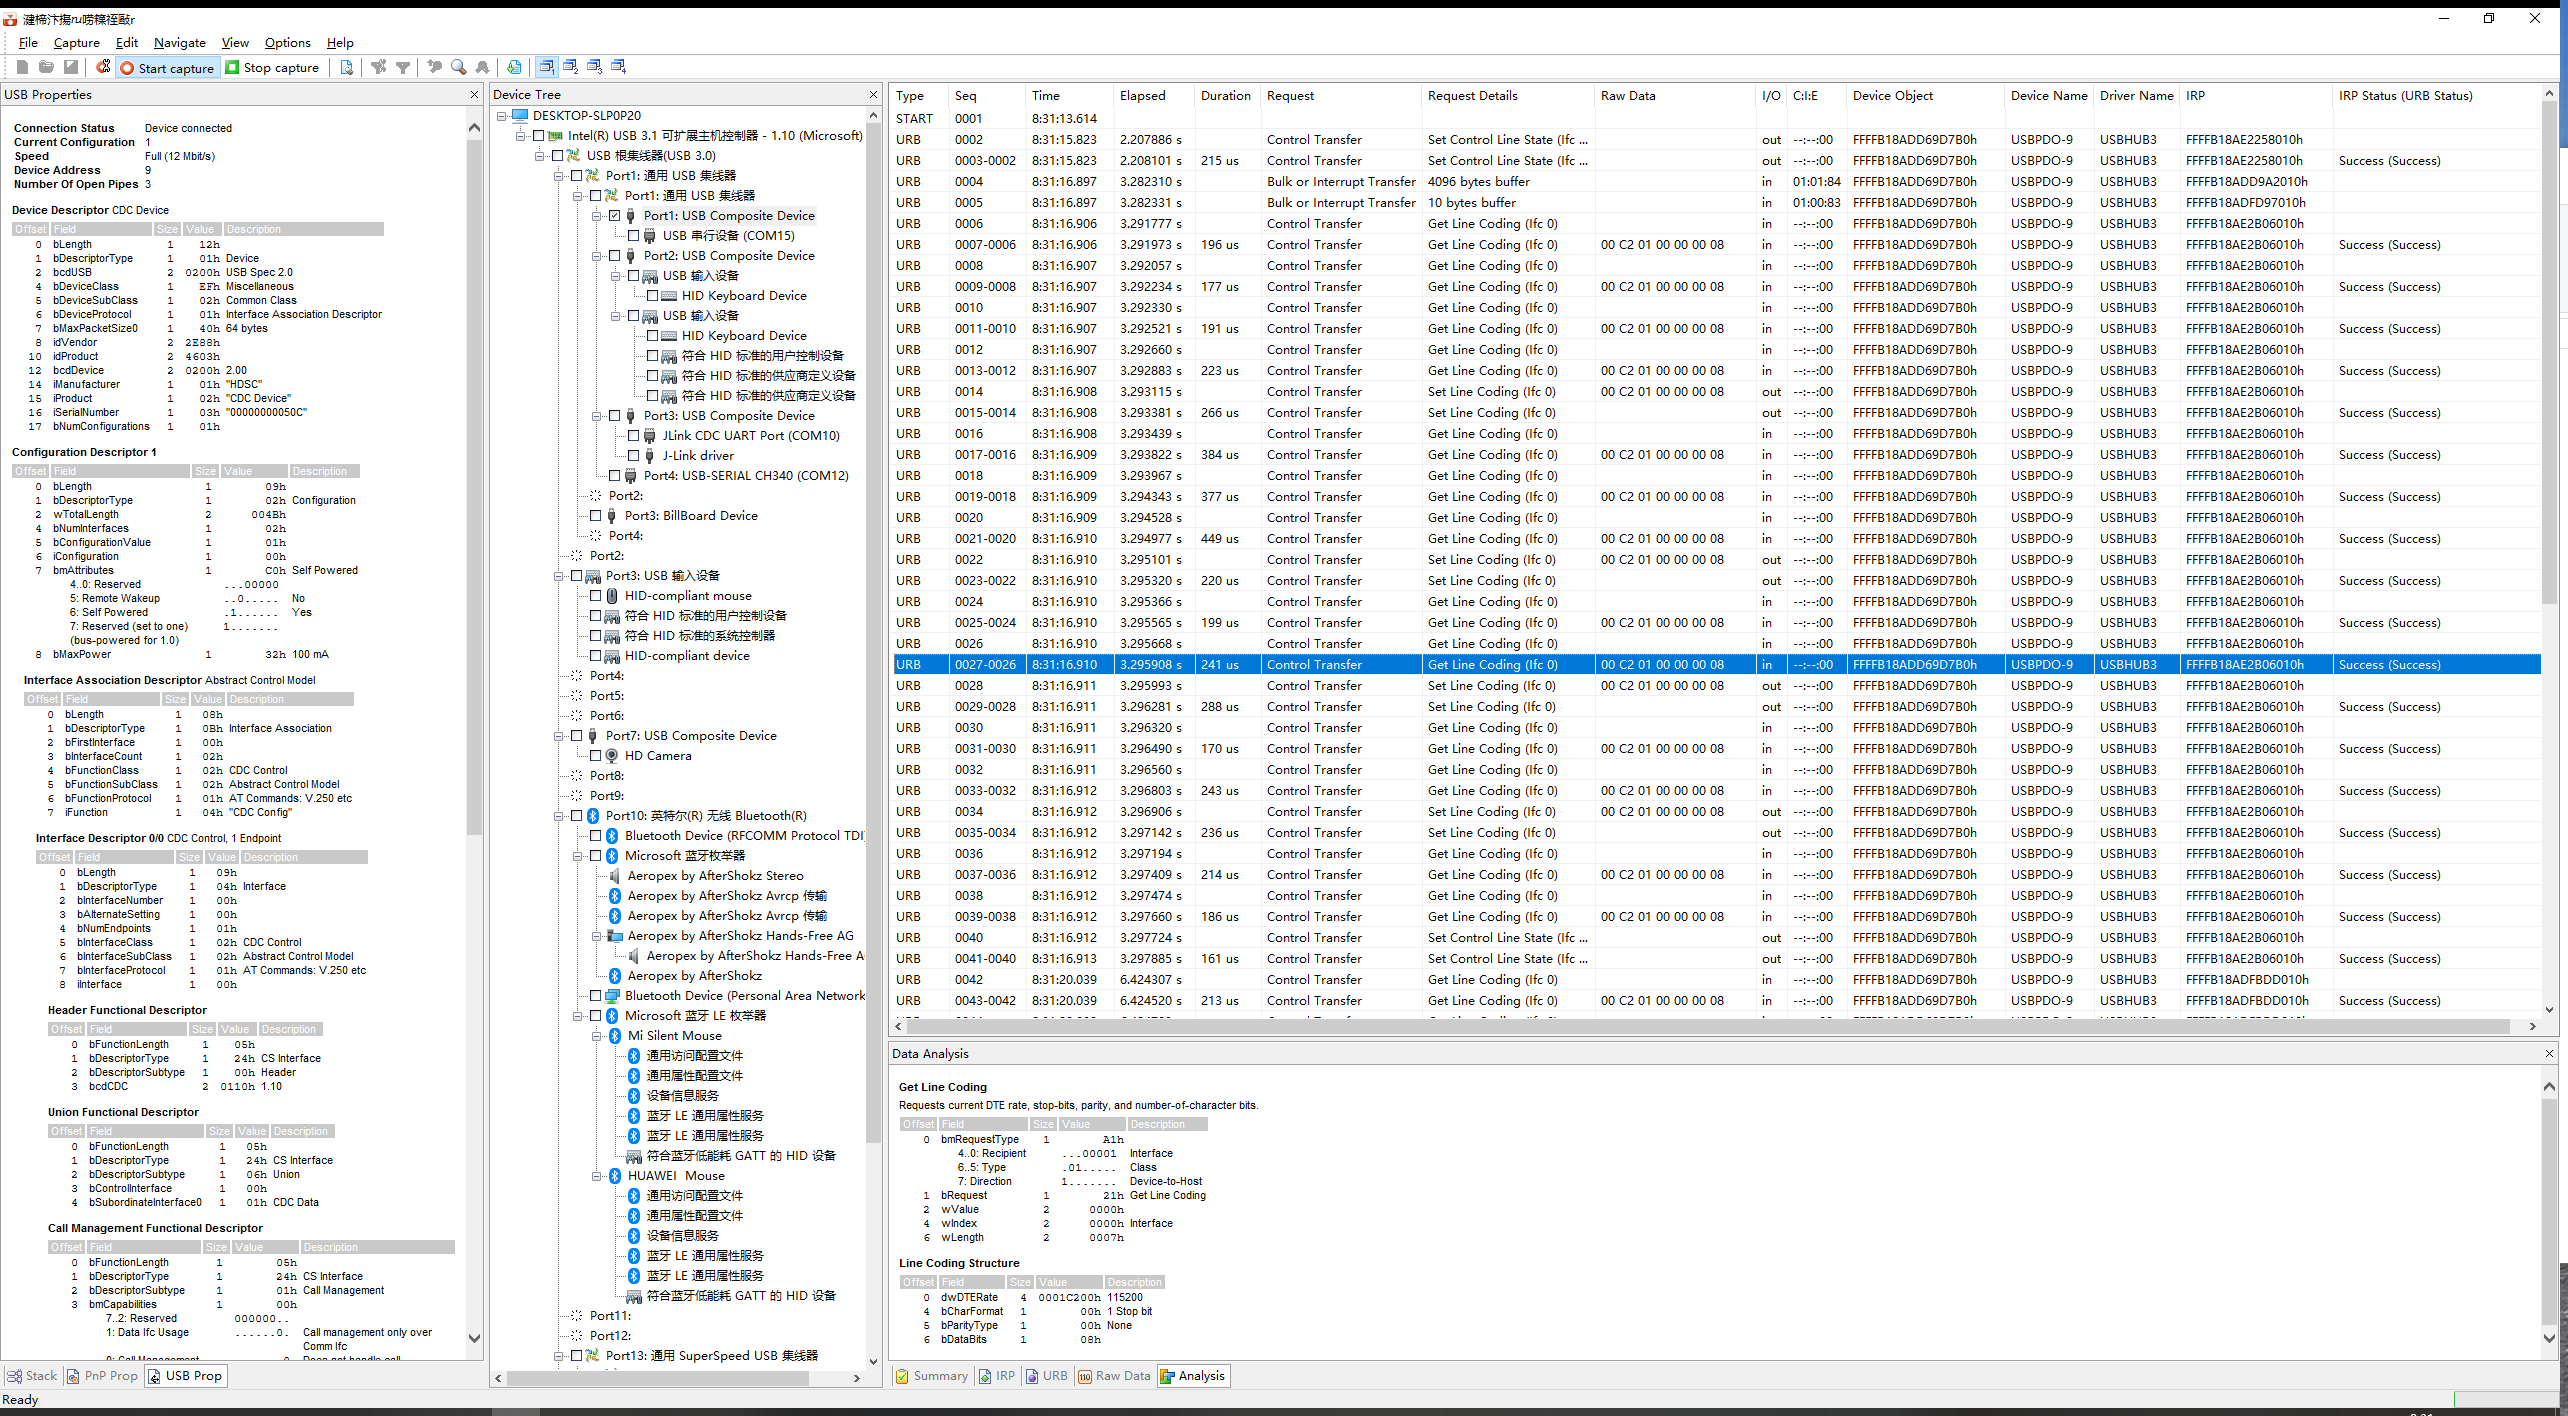Click the clear log document icon
Screen dimensions: 2568x1416
[346, 67]
